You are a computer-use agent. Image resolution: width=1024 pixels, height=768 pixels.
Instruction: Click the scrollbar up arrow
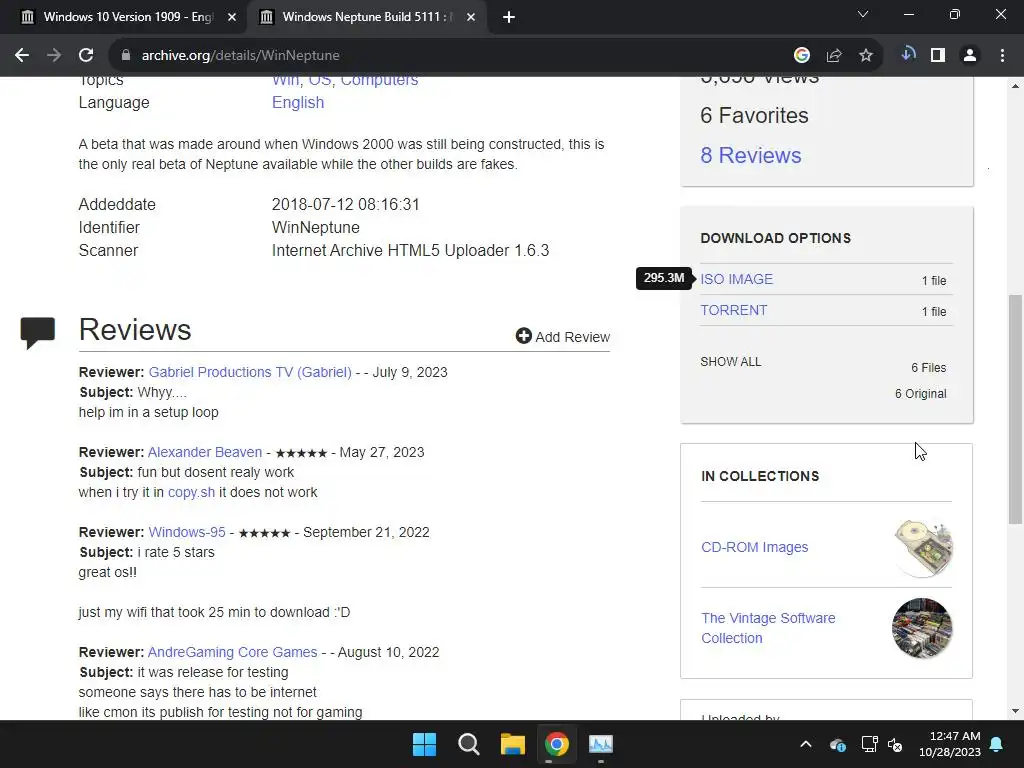click(x=1015, y=86)
